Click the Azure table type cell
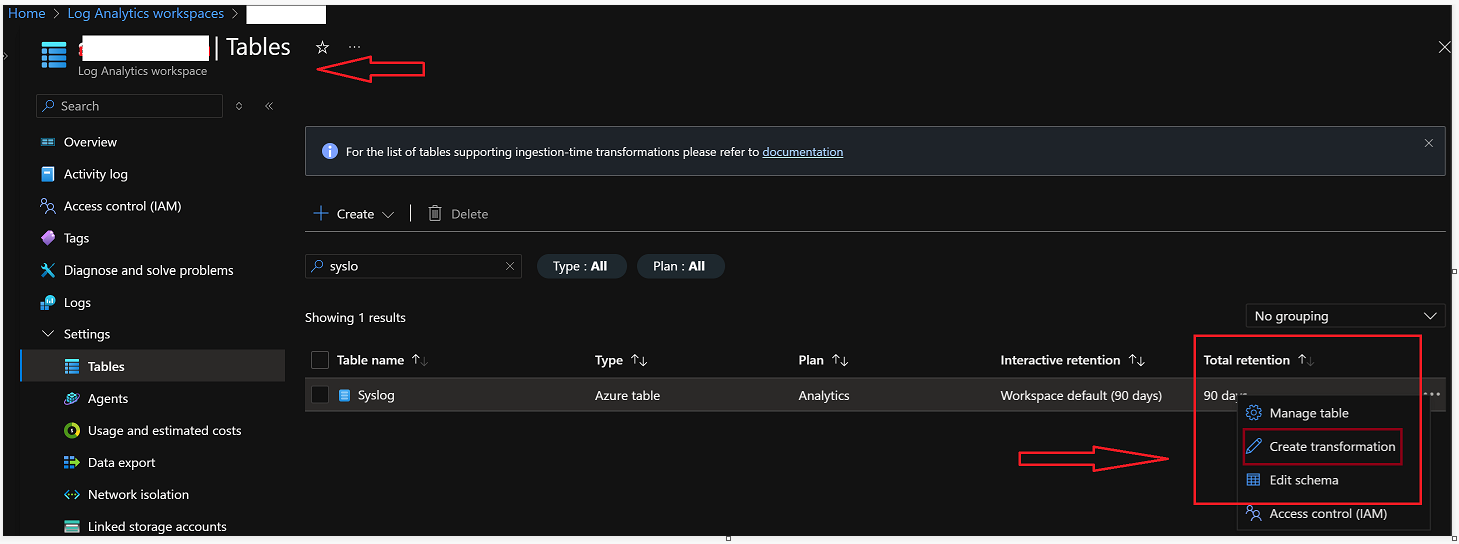 pyautogui.click(x=627, y=395)
